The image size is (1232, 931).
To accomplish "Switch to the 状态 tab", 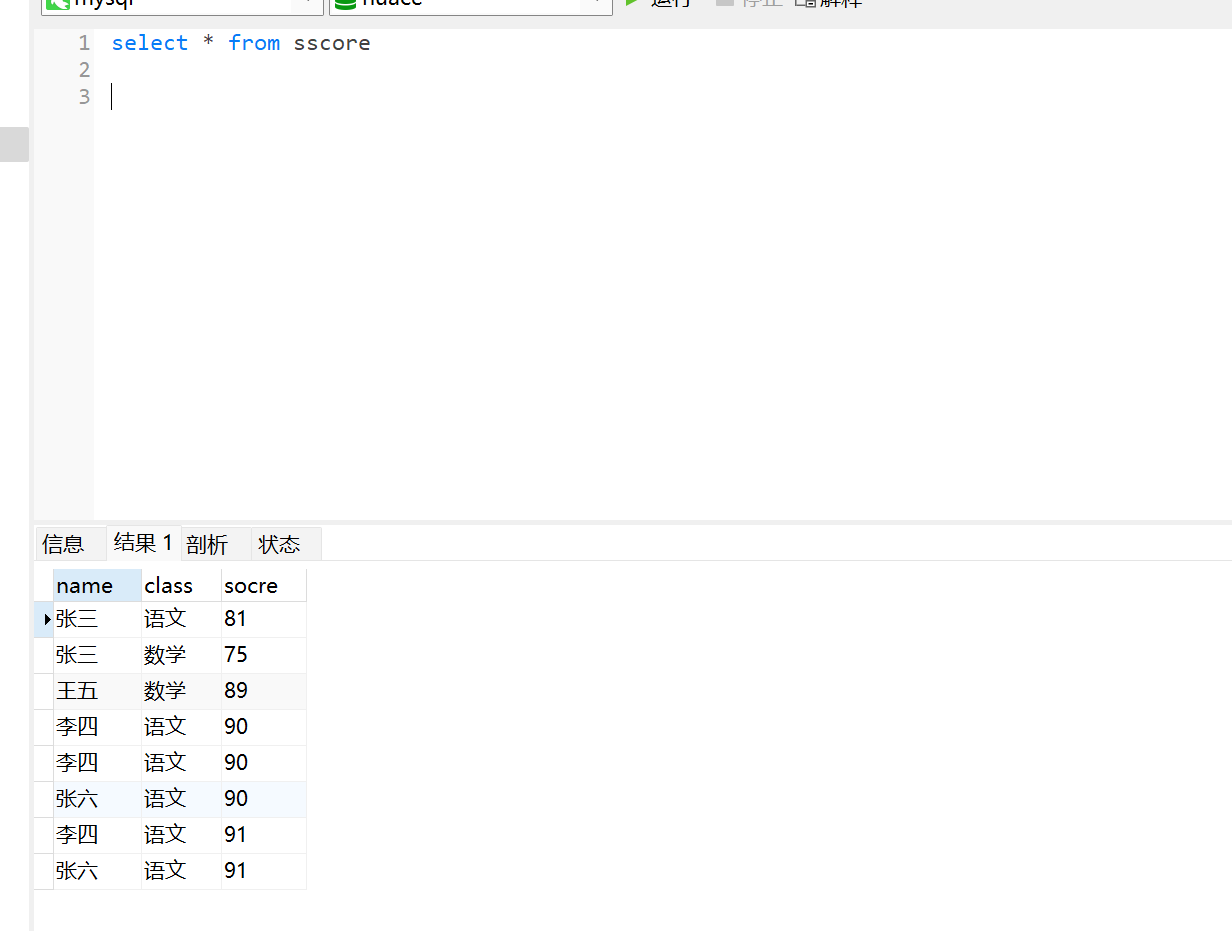I will click(x=286, y=544).
